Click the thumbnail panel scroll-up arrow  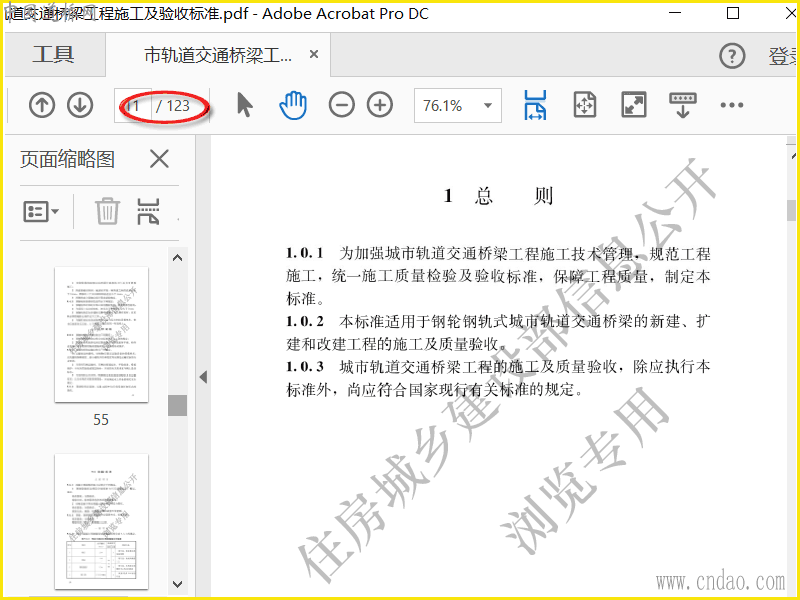178,258
